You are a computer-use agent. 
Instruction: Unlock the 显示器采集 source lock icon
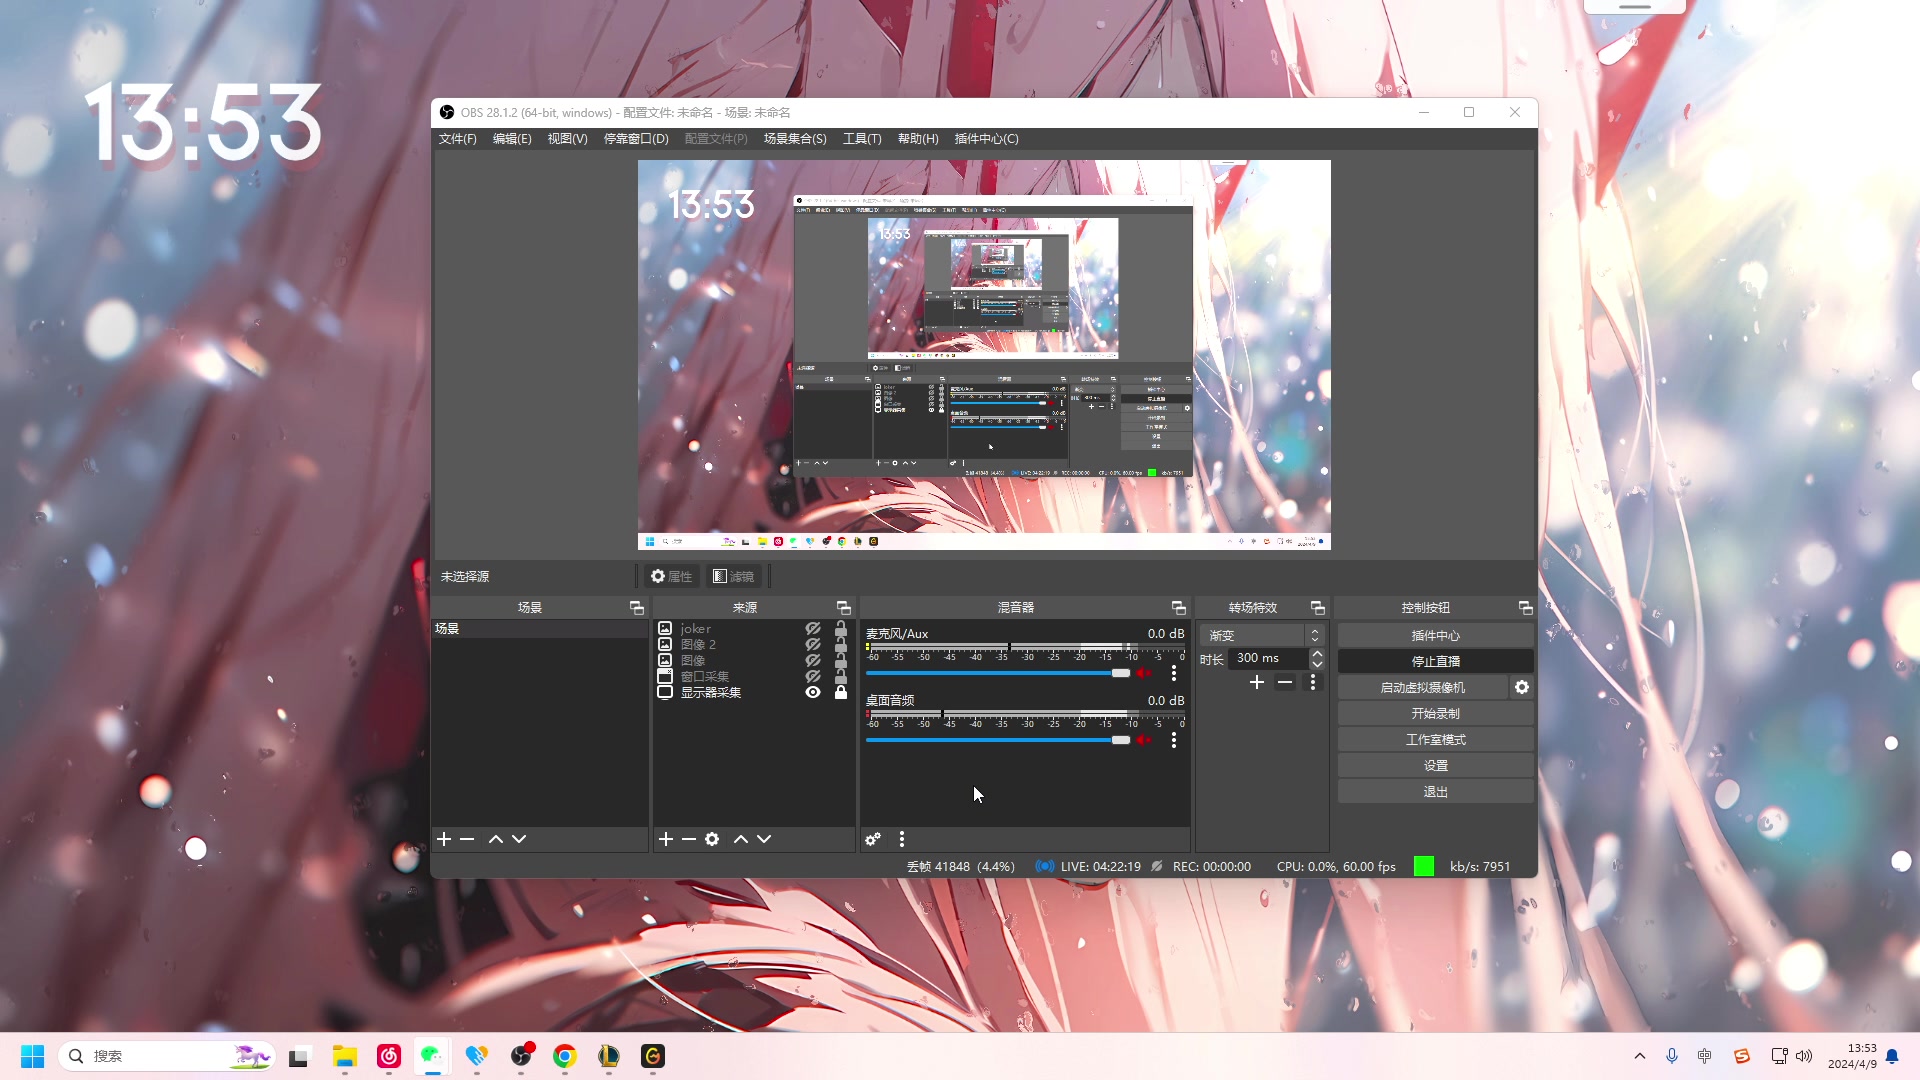841,692
